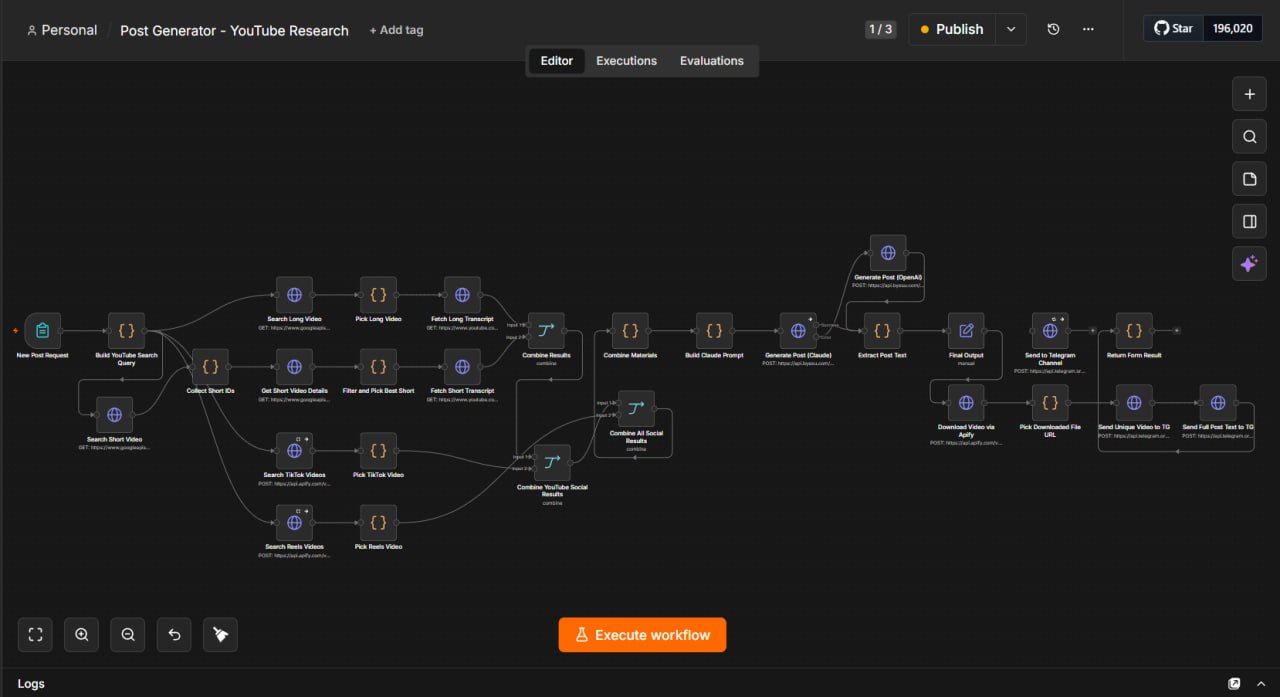The width and height of the screenshot is (1280, 697).
Task: Select the Generate Post (OpenAI) node
Action: (888, 253)
